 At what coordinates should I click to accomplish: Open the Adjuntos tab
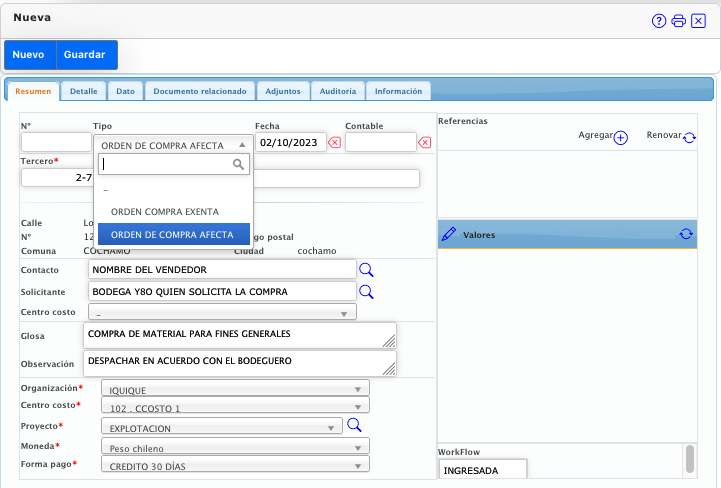(283, 91)
